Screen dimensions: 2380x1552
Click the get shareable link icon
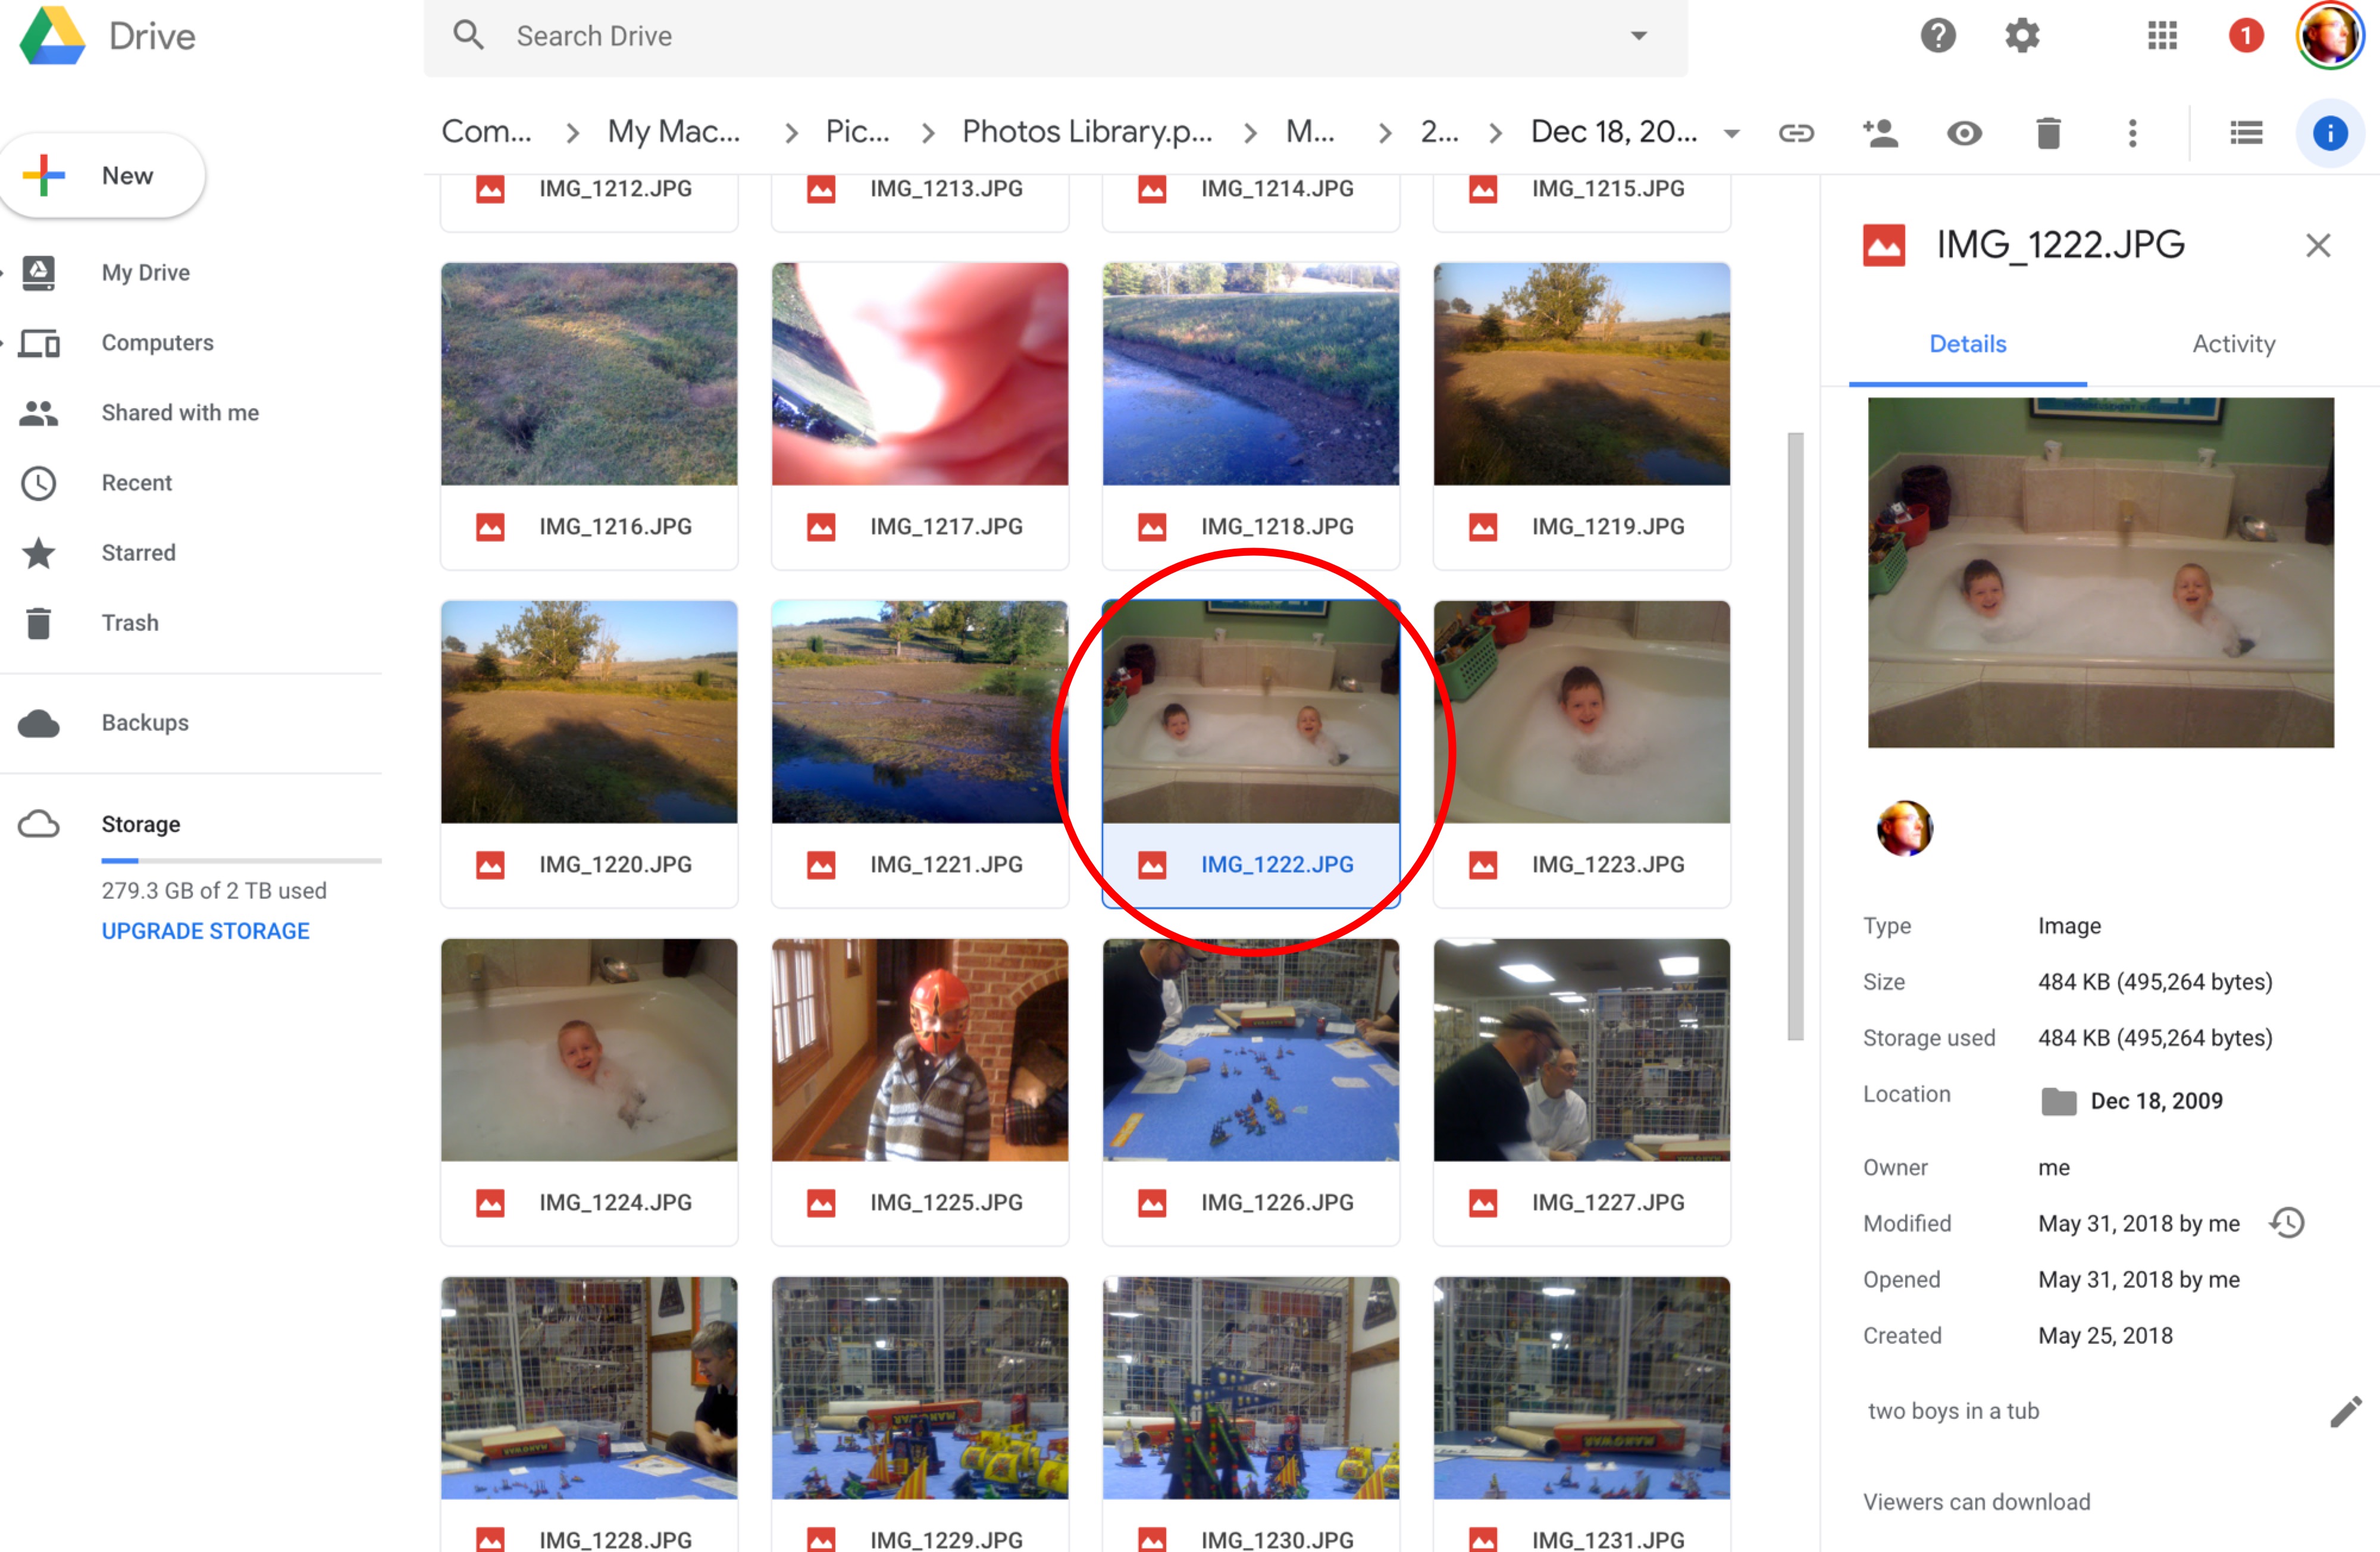[1796, 133]
